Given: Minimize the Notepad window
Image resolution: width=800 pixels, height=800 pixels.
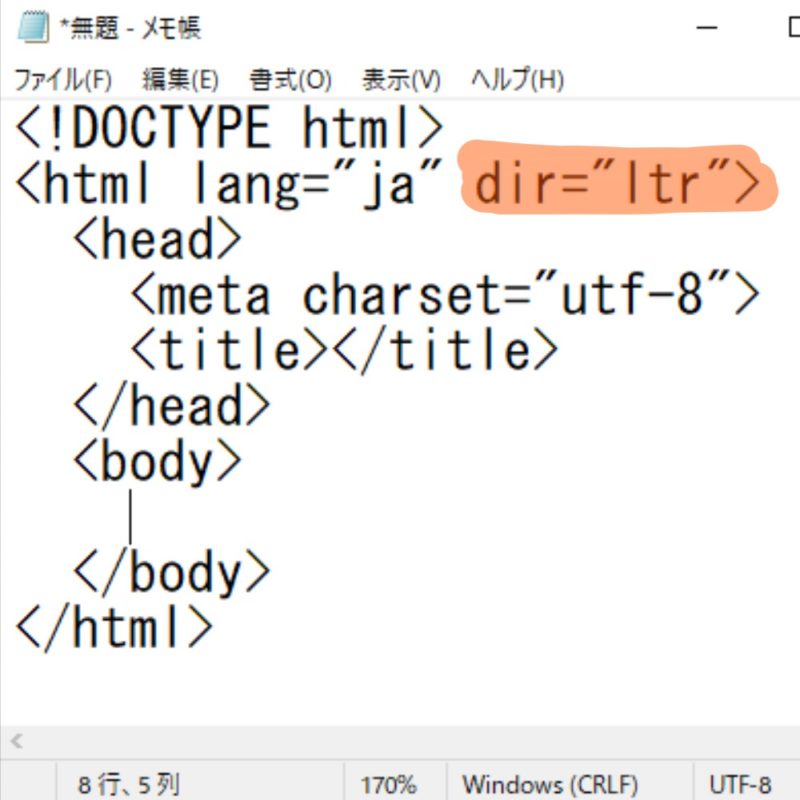Looking at the screenshot, I should point(707,28).
